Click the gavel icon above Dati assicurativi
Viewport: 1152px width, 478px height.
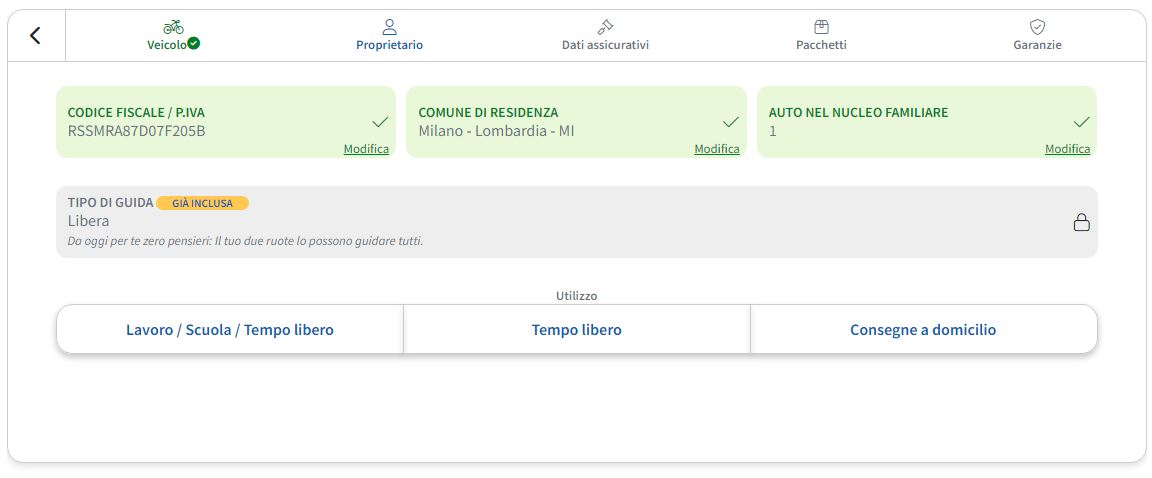tap(605, 27)
